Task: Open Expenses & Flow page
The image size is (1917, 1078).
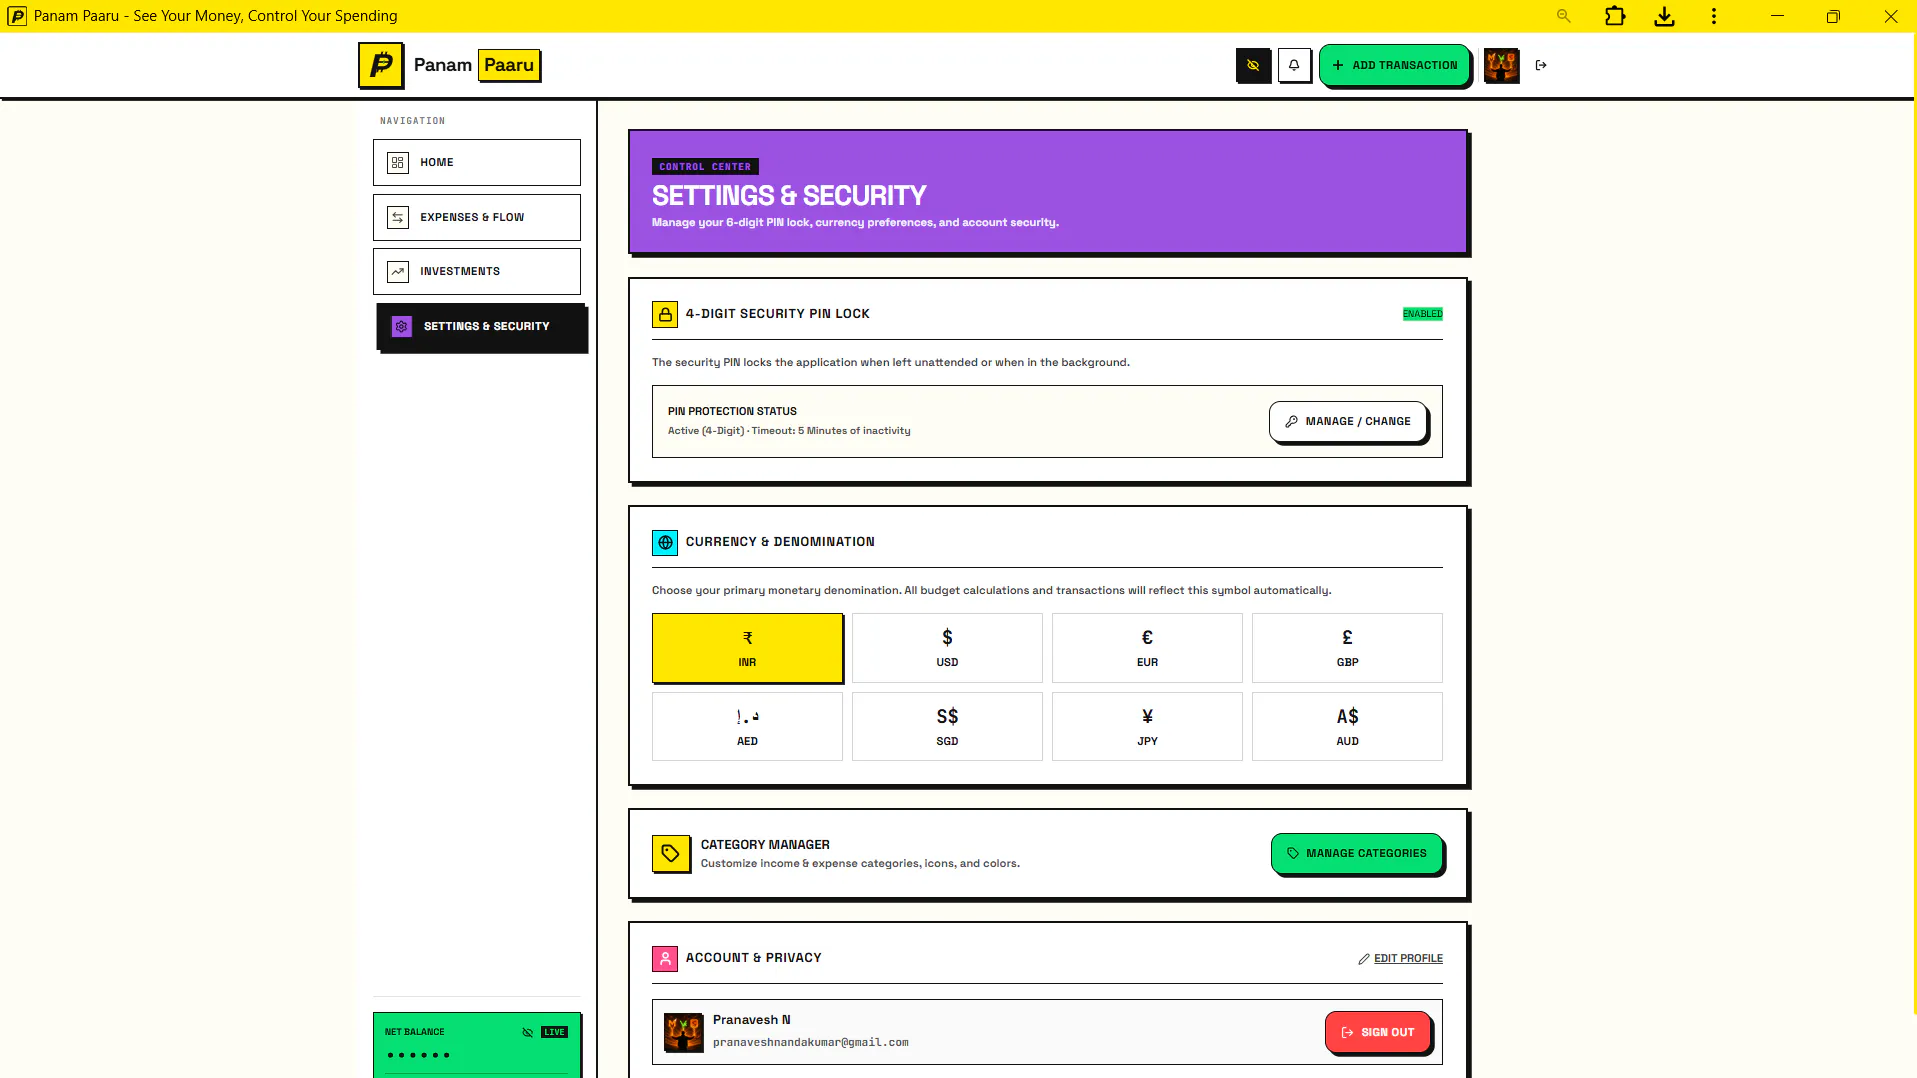Action: pos(476,217)
